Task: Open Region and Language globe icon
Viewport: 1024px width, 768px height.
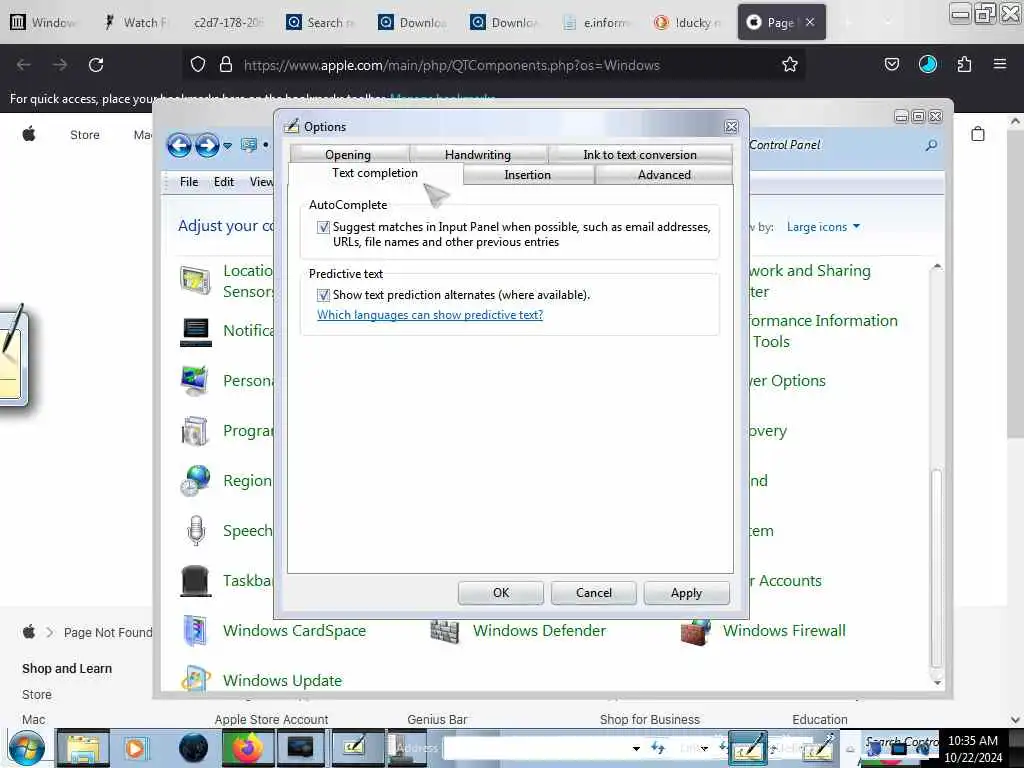Action: pos(195,481)
